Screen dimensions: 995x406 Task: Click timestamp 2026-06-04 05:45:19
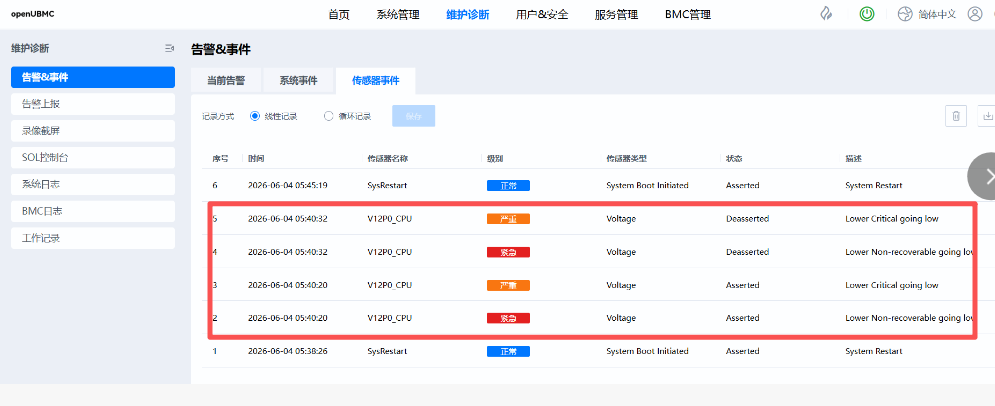point(287,186)
